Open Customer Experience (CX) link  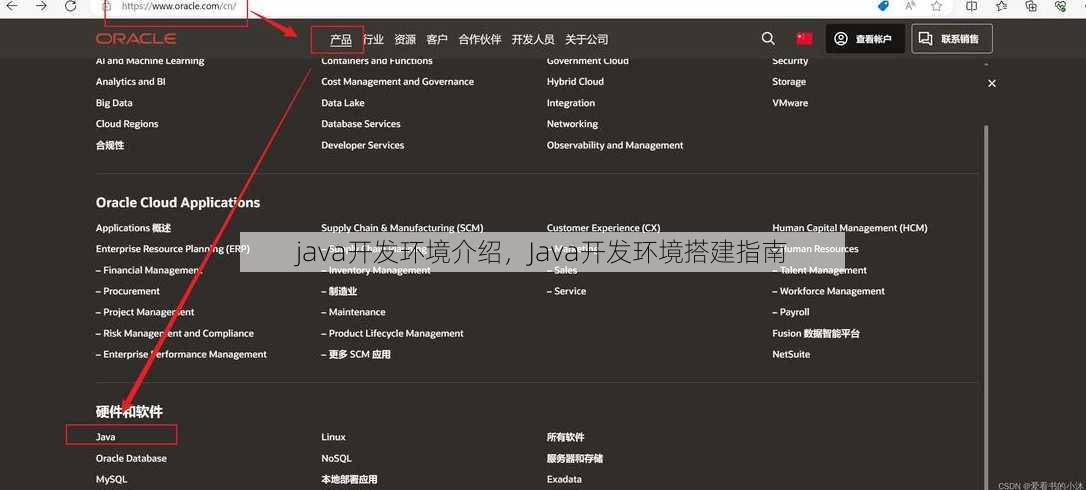(603, 228)
